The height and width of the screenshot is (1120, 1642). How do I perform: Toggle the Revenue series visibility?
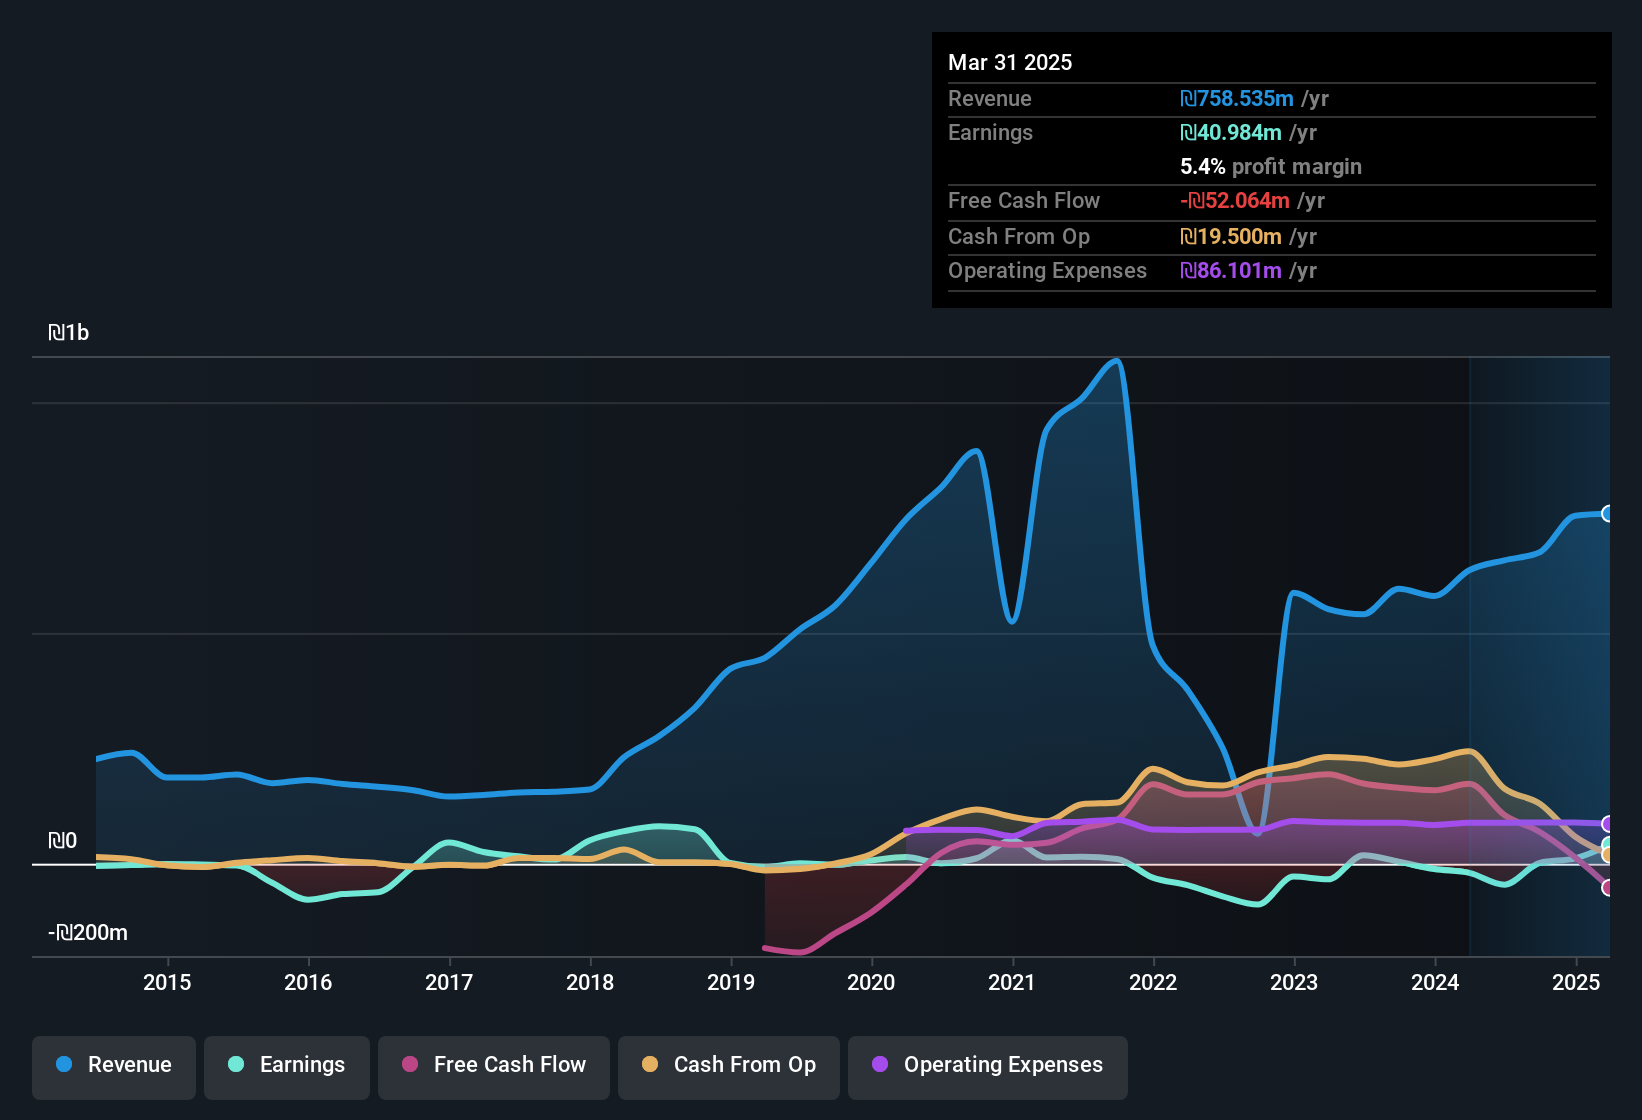click(x=113, y=1065)
